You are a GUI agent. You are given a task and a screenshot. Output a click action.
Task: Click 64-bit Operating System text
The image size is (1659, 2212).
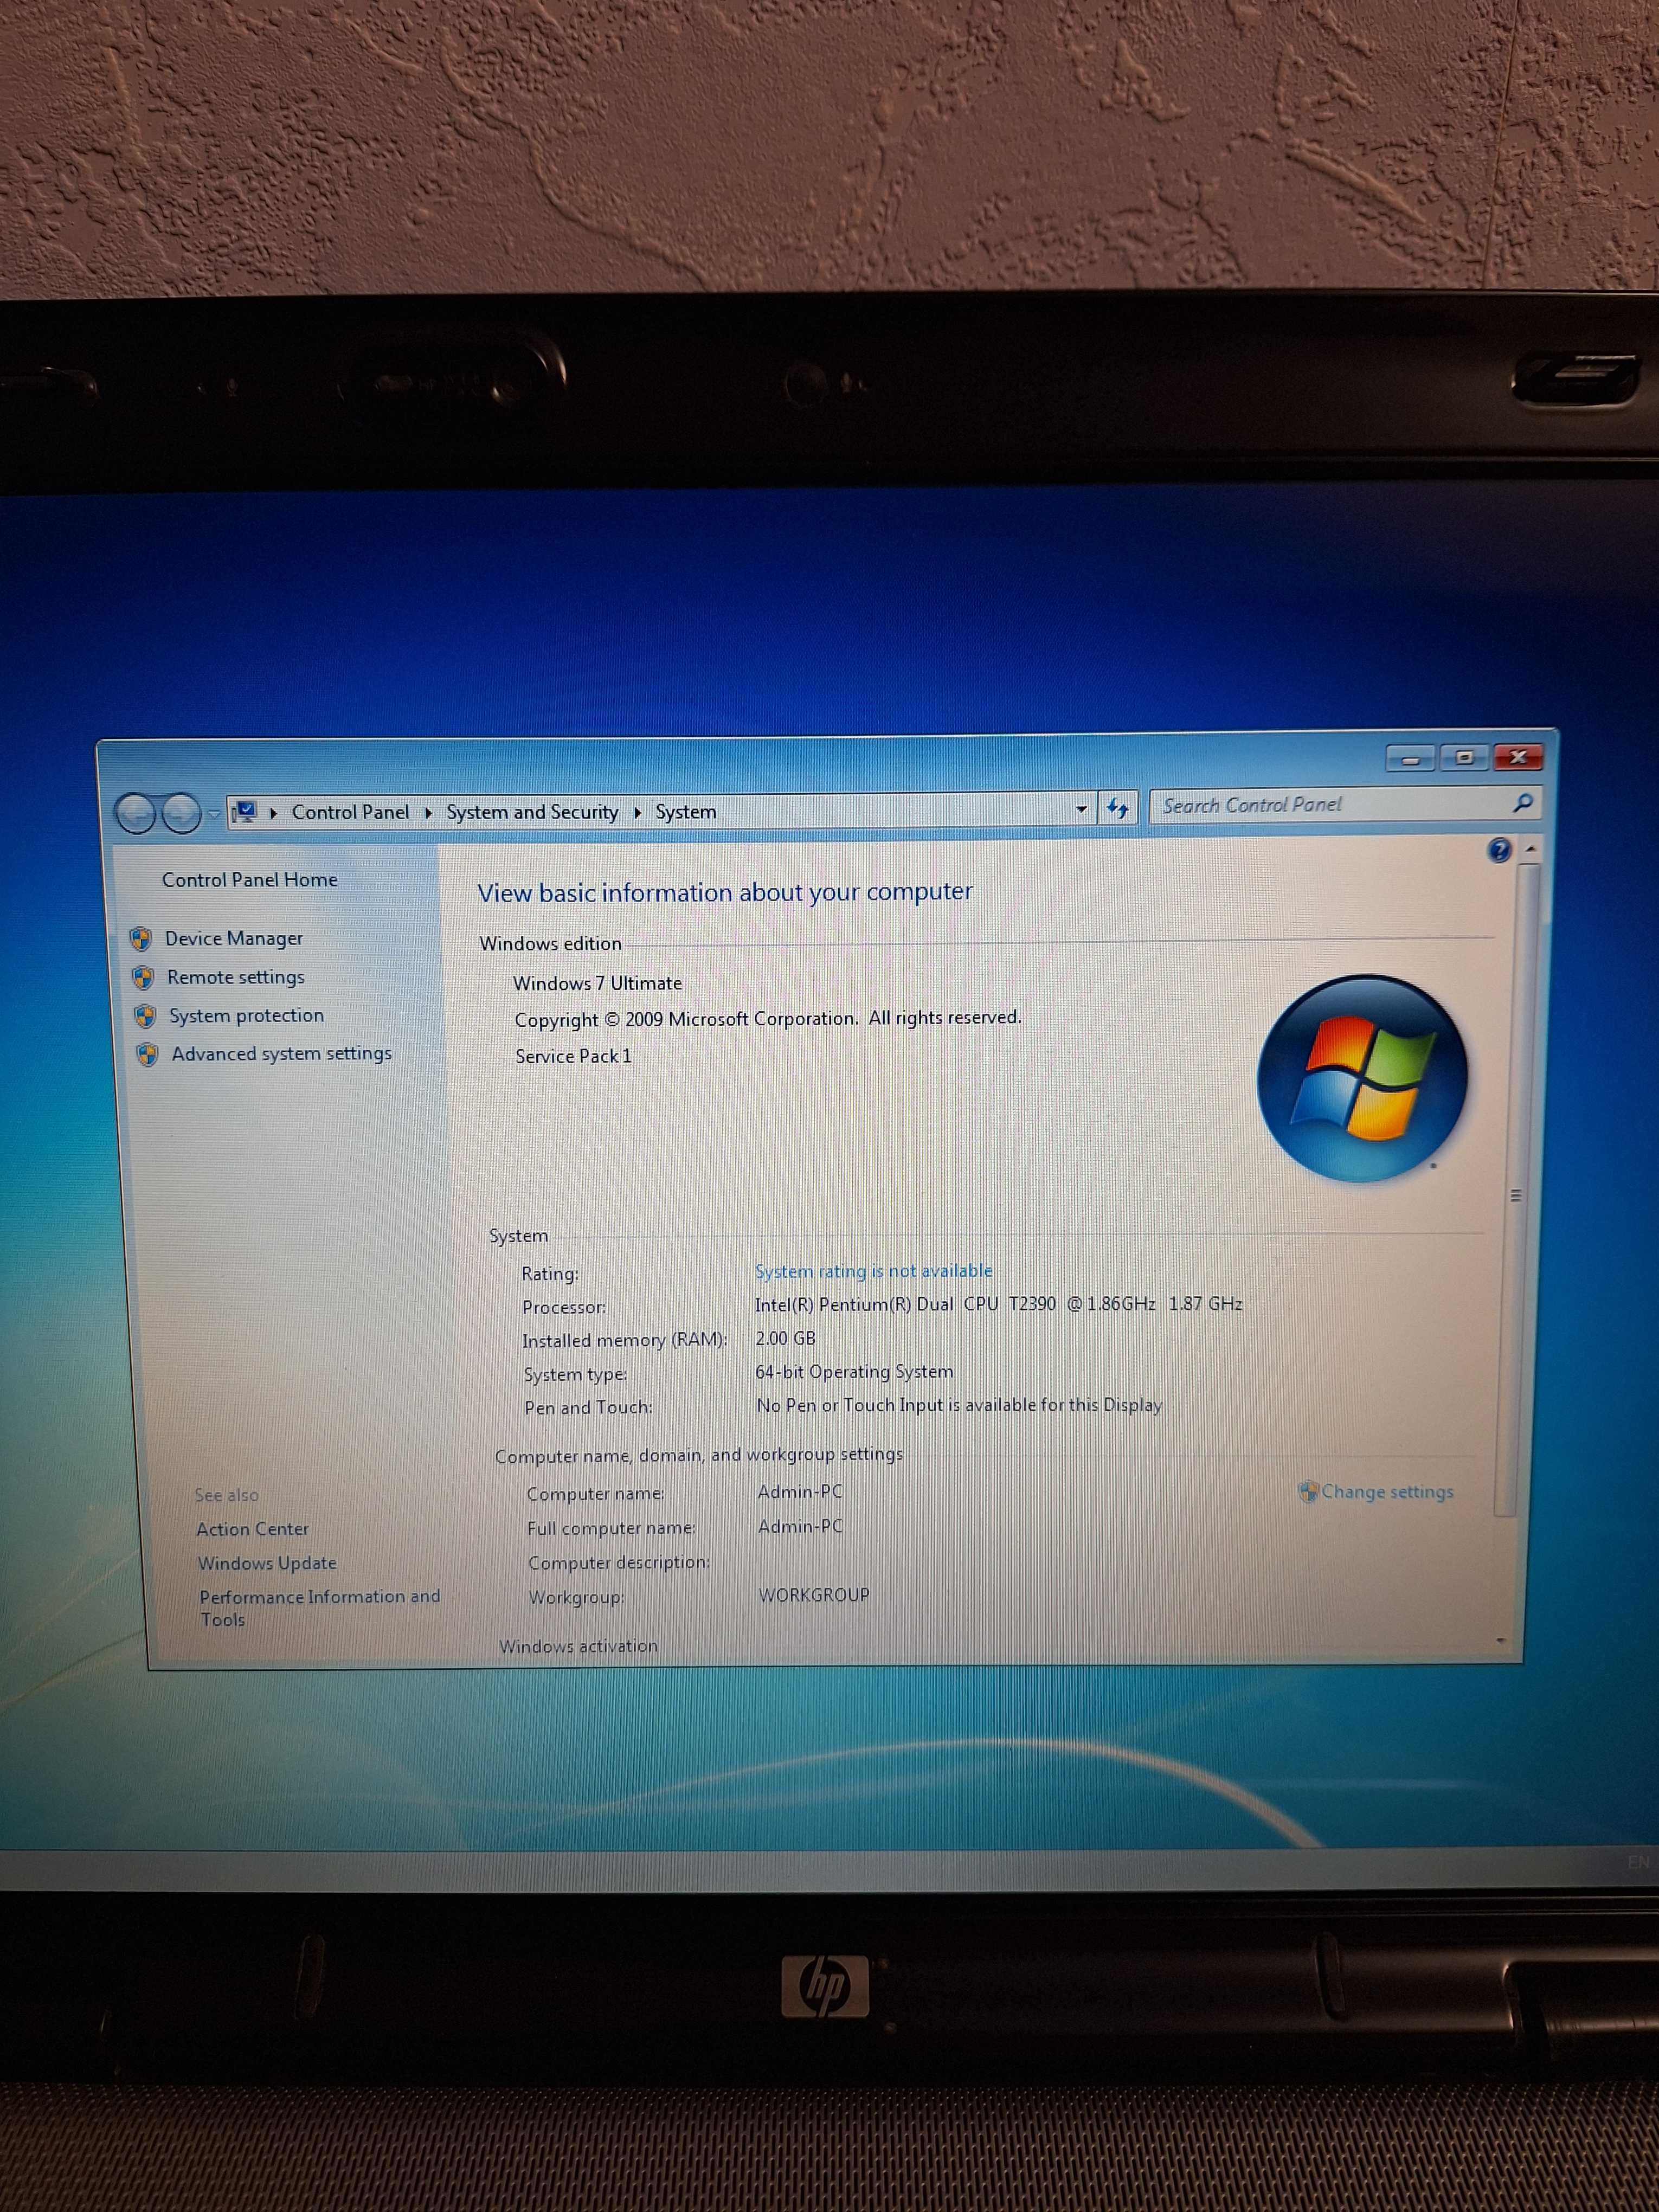[x=854, y=1372]
